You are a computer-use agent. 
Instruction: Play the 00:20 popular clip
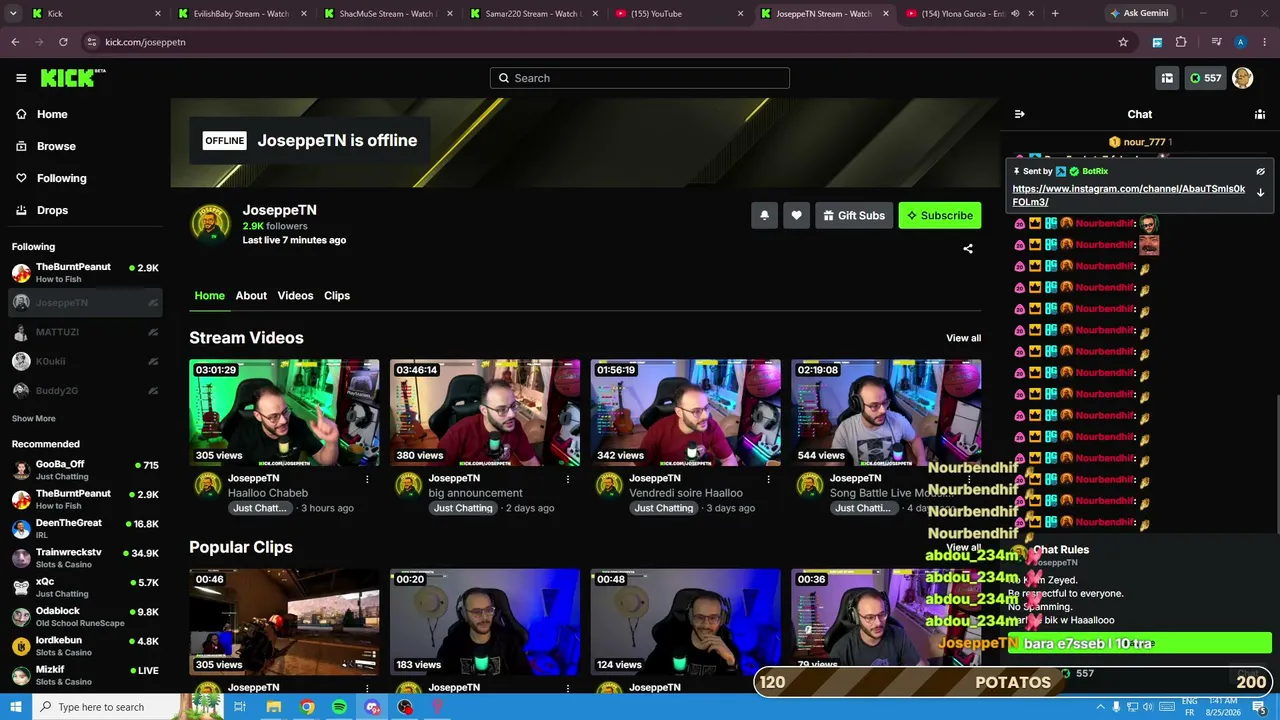click(485, 622)
